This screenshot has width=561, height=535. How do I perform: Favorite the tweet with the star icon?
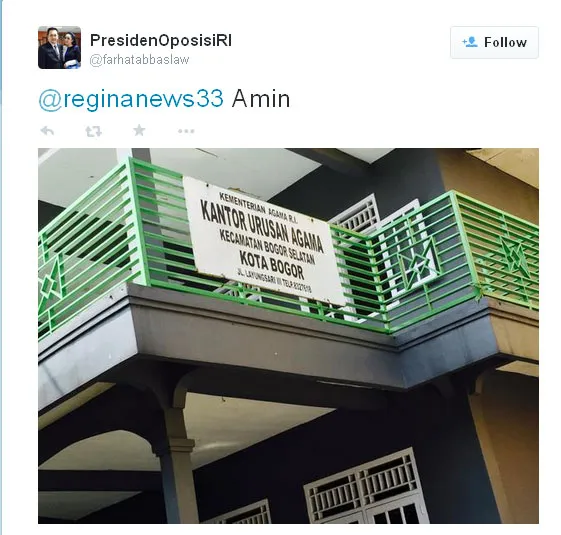tap(139, 130)
